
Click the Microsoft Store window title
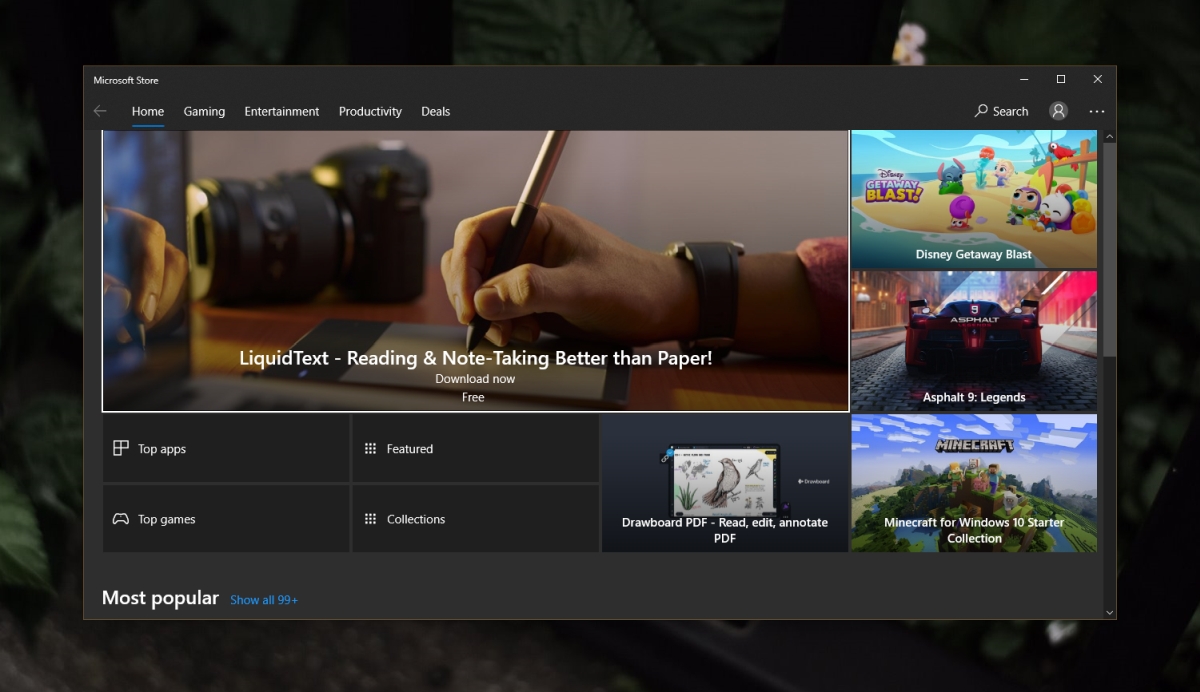point(126,80)
